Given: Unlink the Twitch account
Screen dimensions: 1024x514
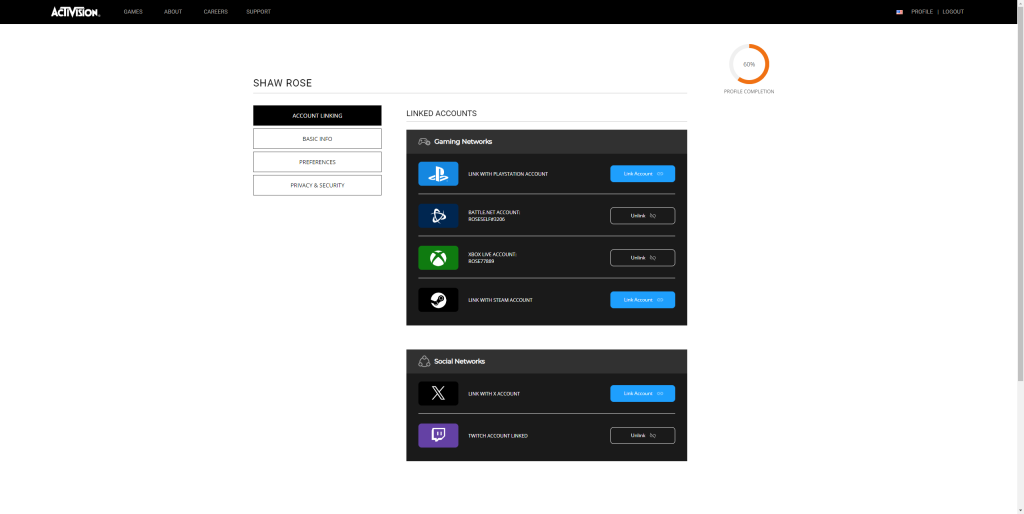Looking at the screenshot, I should pos(643,436).
